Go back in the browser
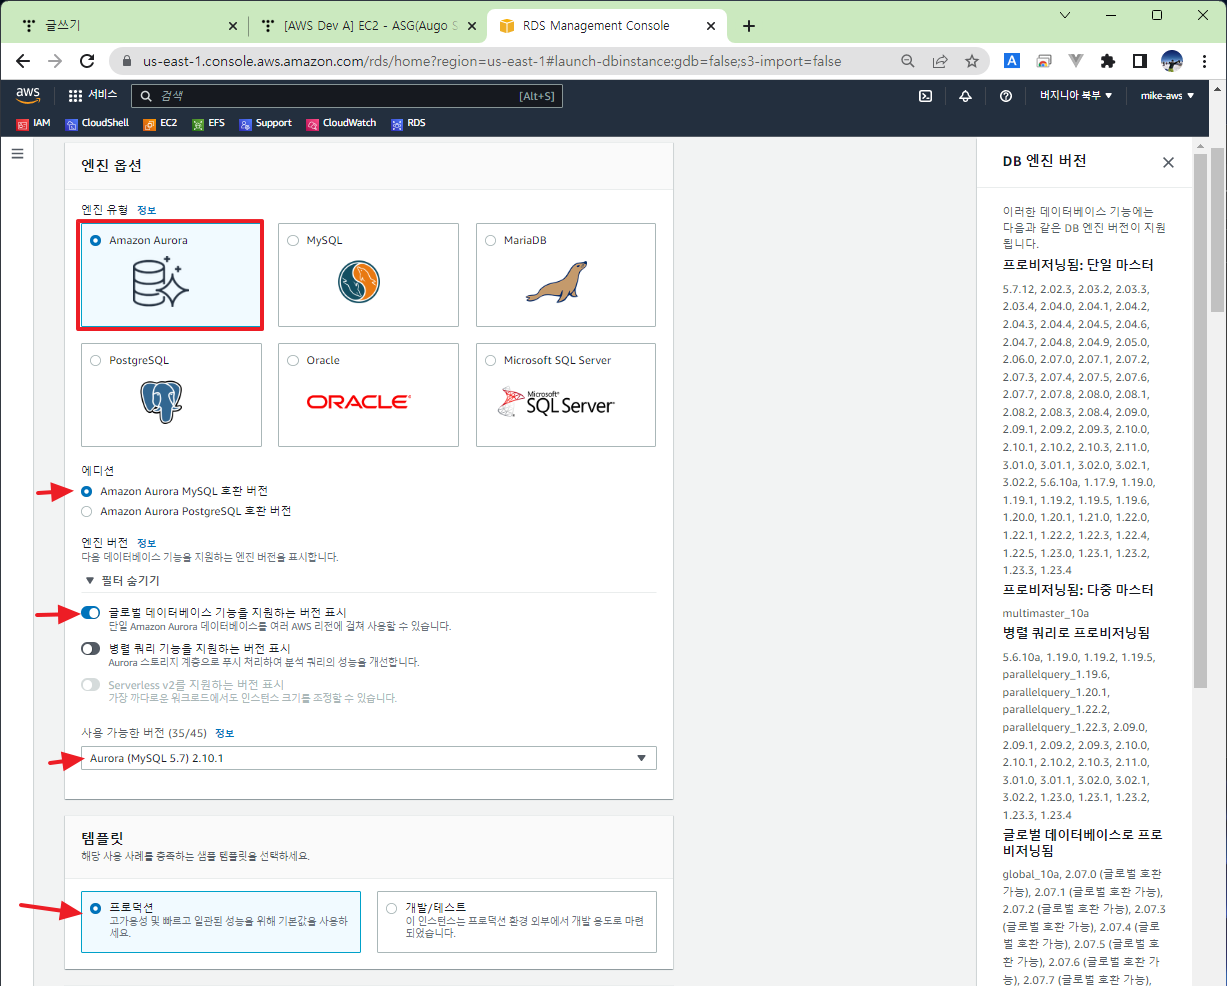 click(23, 61)
